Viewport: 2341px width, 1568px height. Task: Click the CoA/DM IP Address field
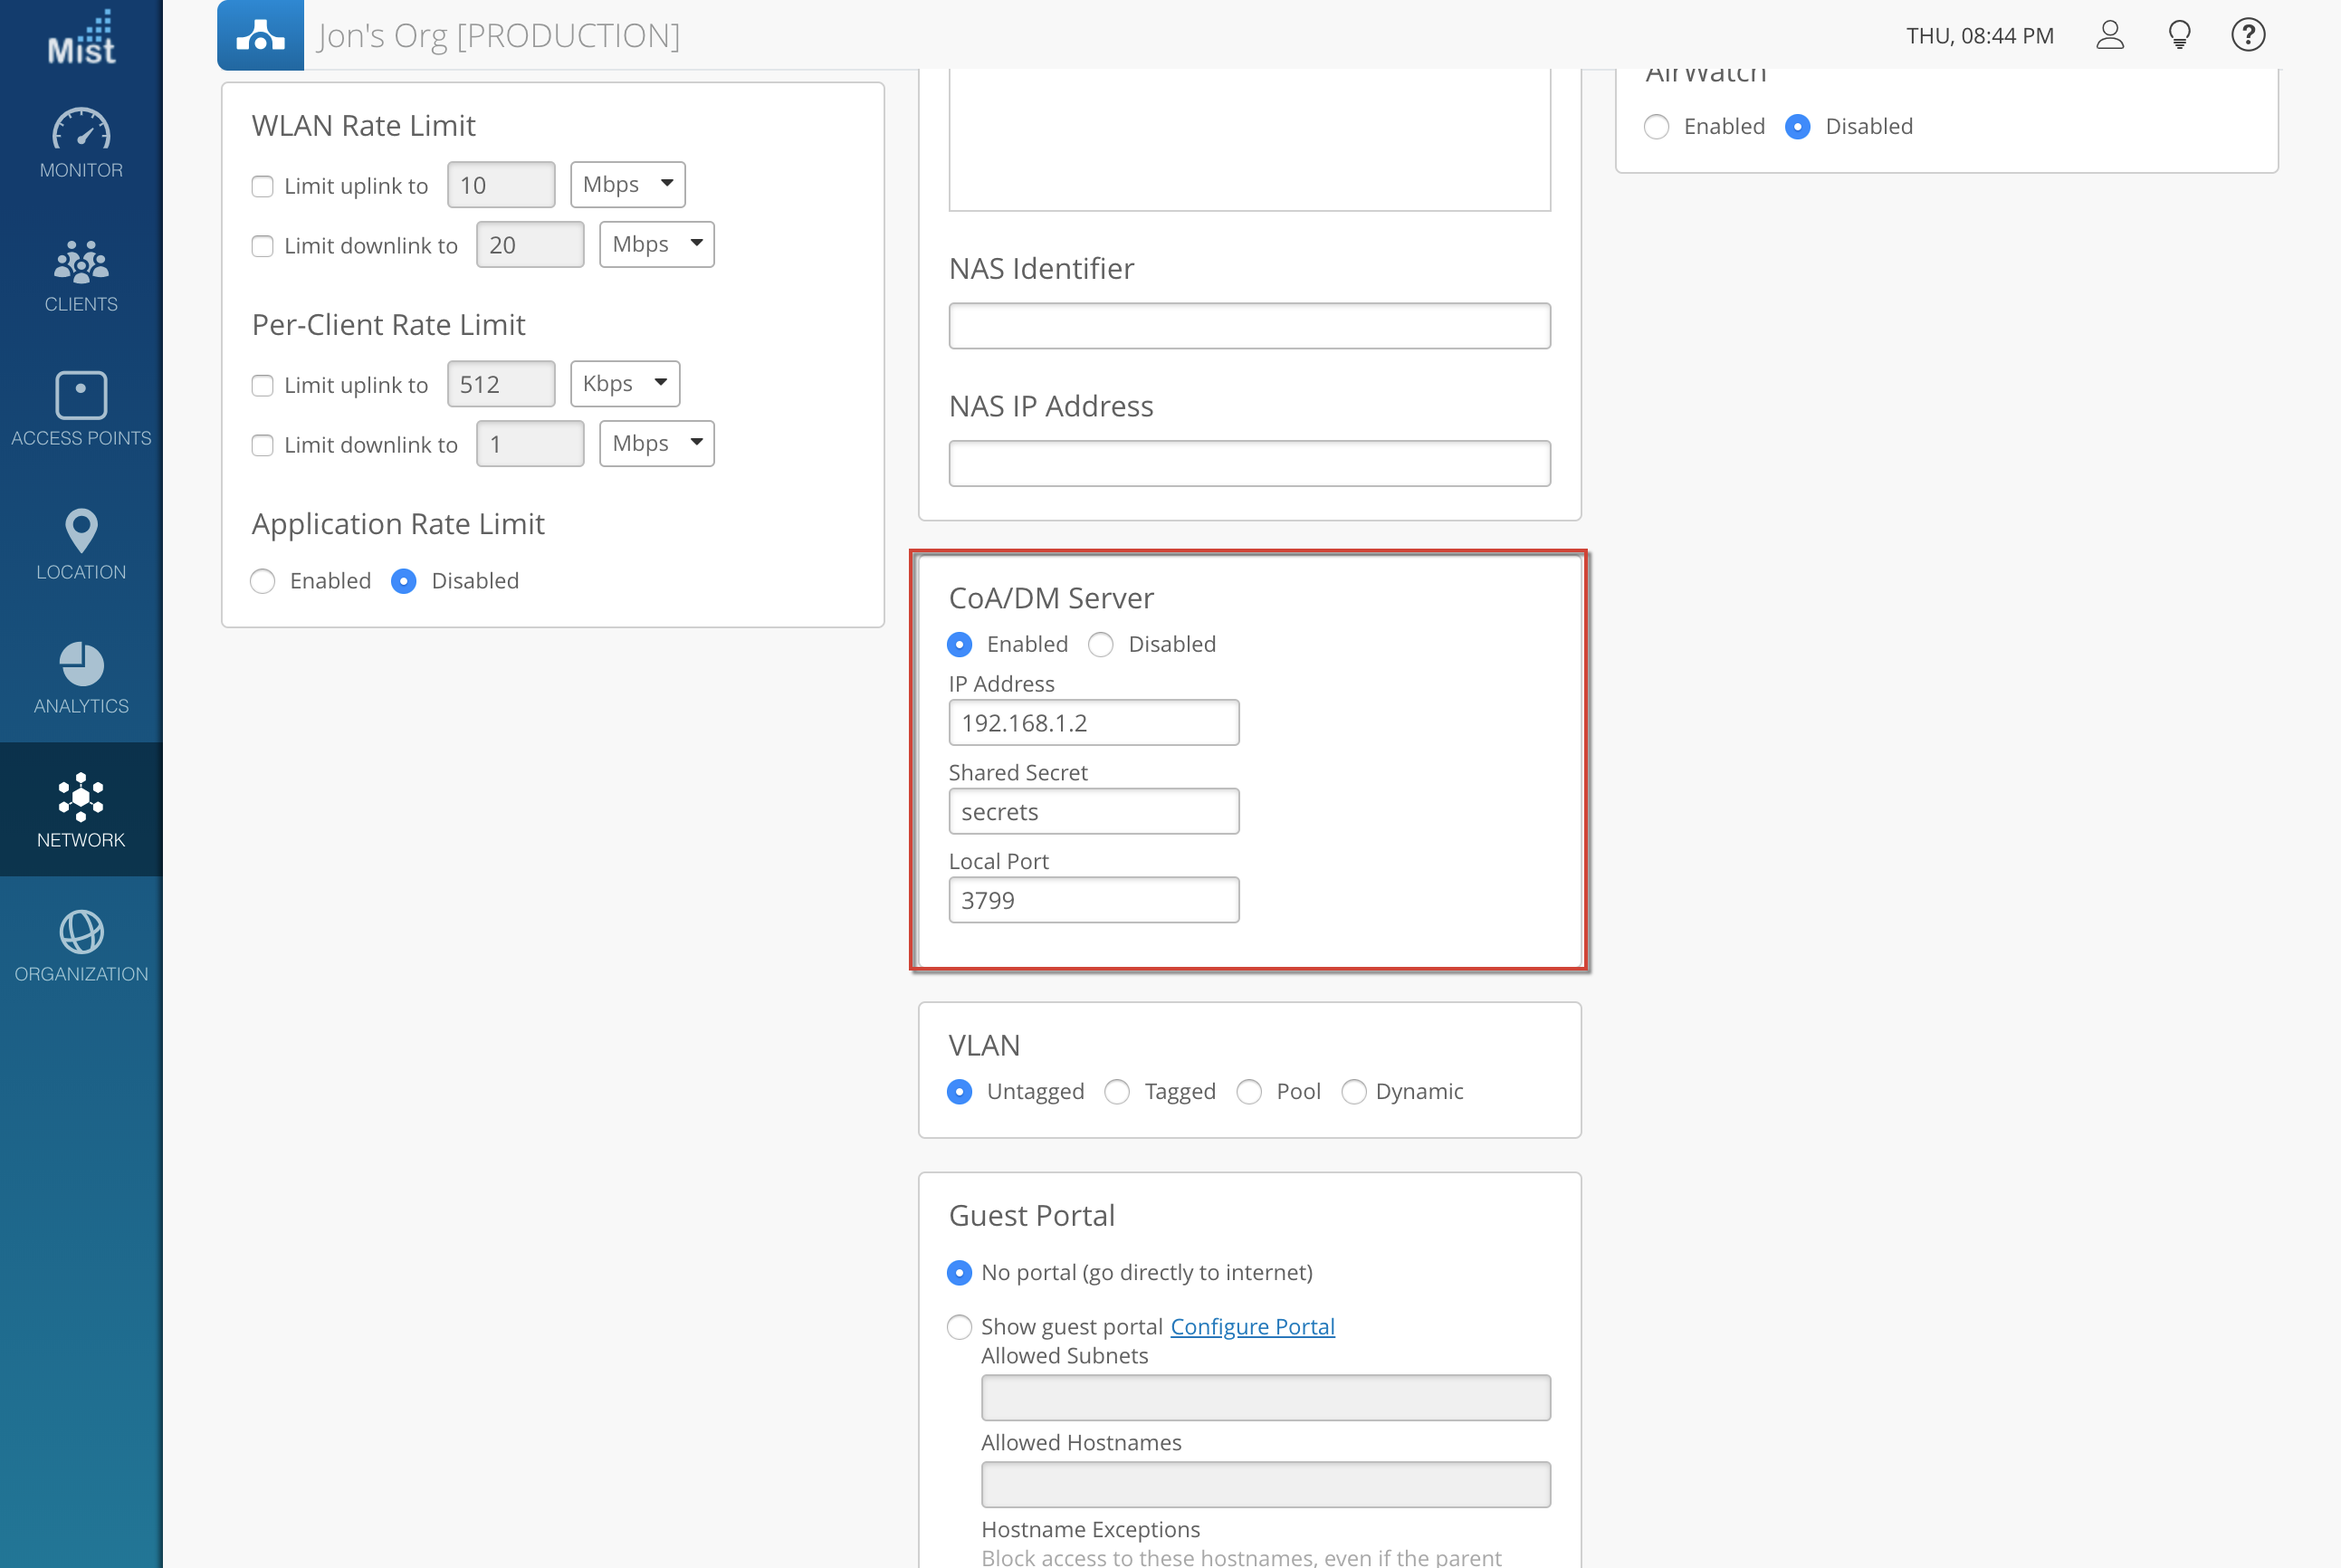[1093, 722]
